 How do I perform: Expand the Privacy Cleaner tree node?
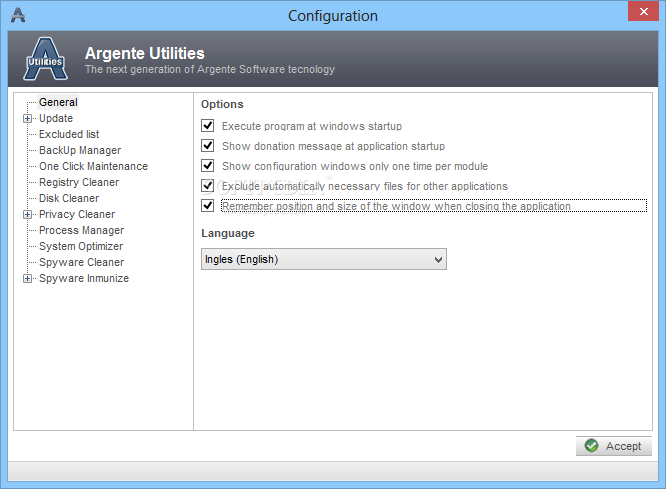[28, 215]
